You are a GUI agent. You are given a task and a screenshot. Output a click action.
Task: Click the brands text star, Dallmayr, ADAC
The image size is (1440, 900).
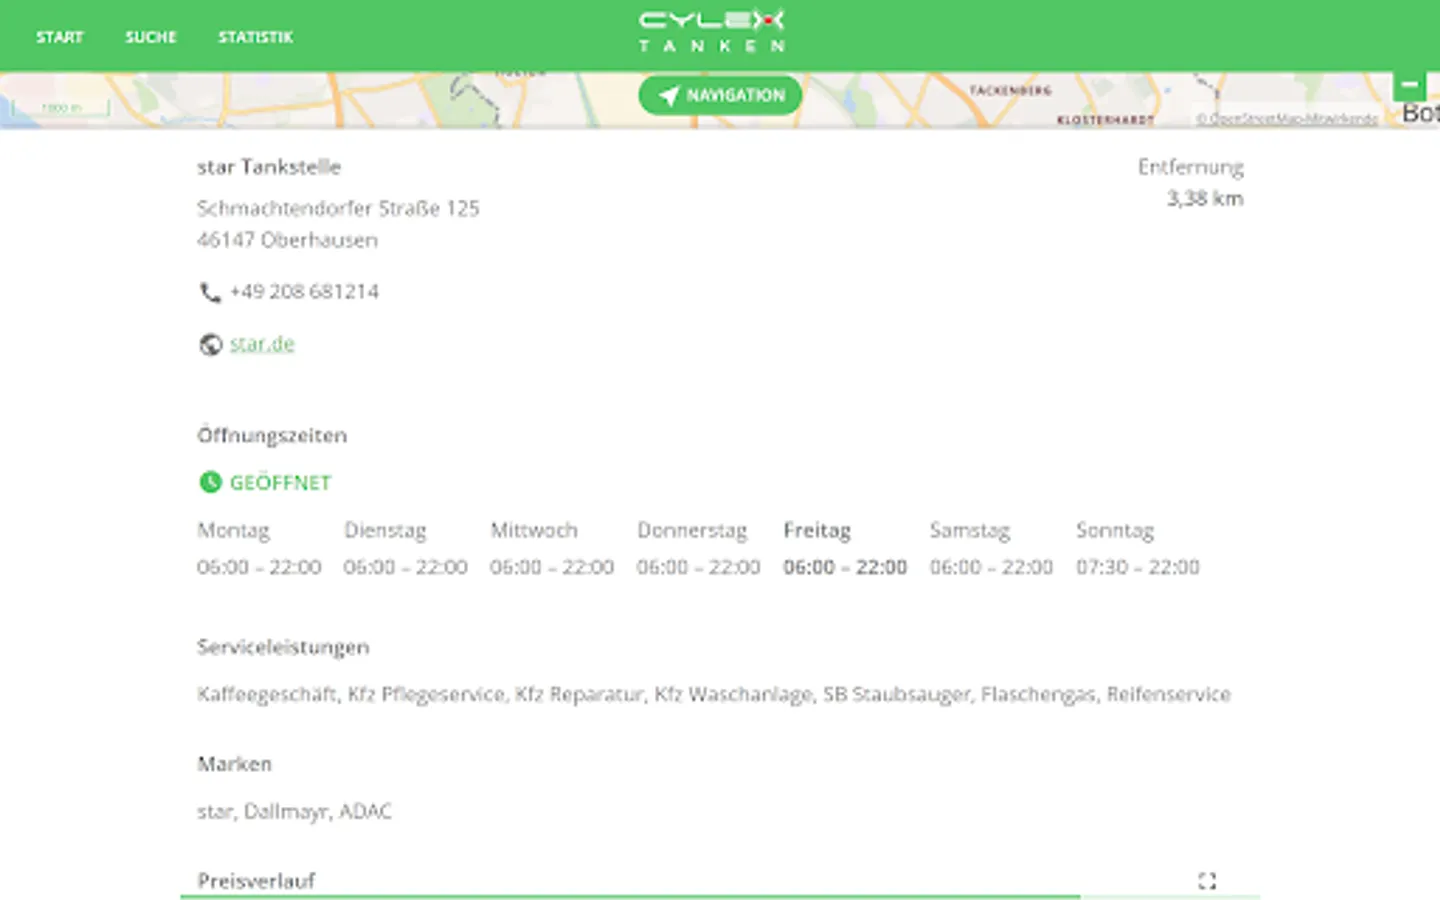pos(294,811)
